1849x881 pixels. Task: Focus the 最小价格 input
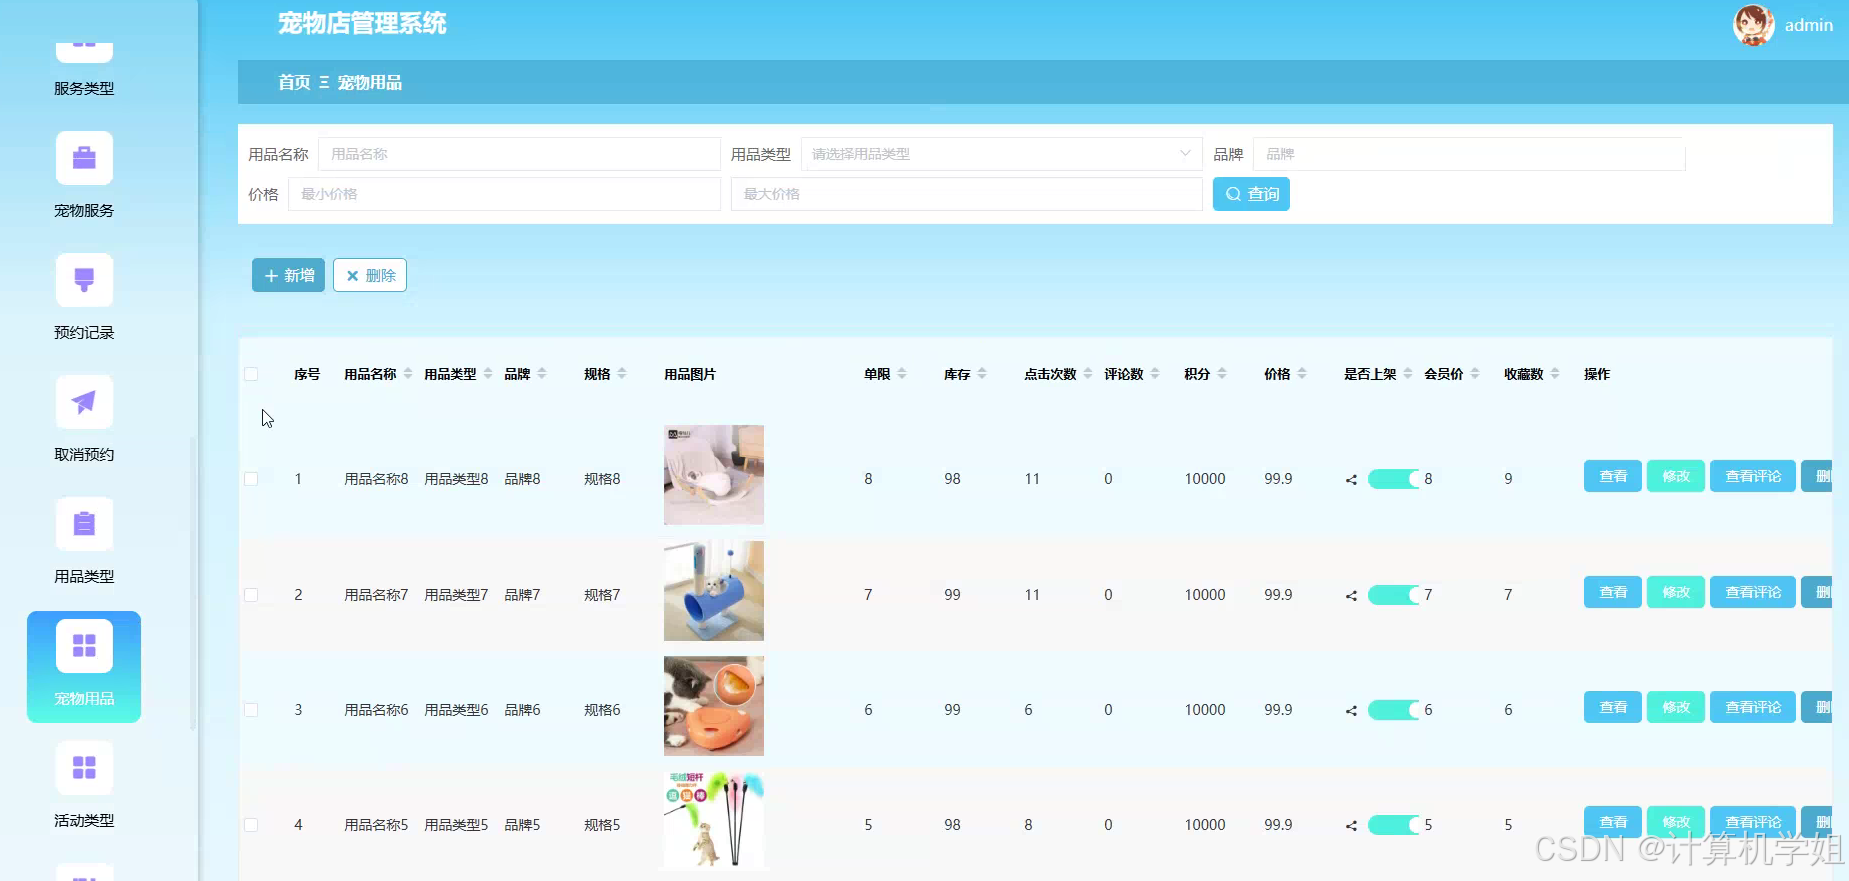504,194
